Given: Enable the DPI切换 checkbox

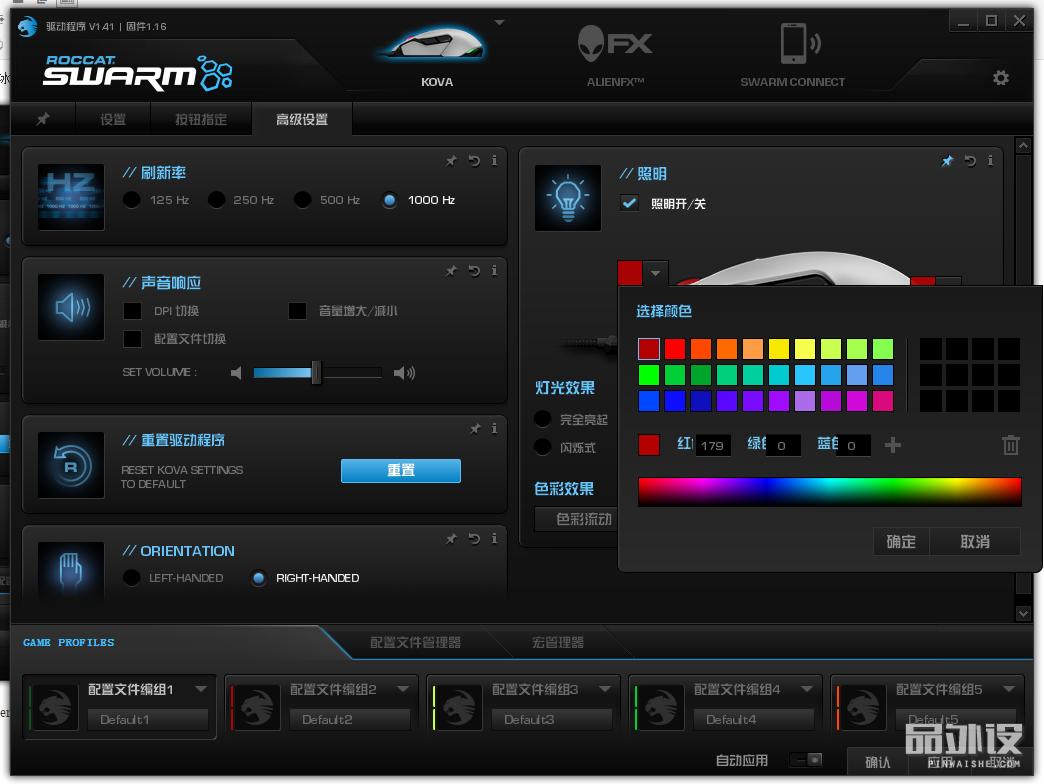Looking at the screenshot, I should tap(132, 312).
